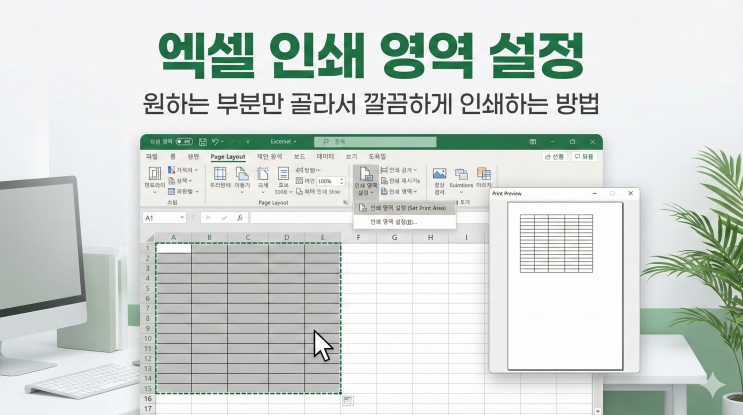This screenshot has height=415, width=743.
Task: Click the Quick Analysis icon below selection
Action: (x=348, y=401)
